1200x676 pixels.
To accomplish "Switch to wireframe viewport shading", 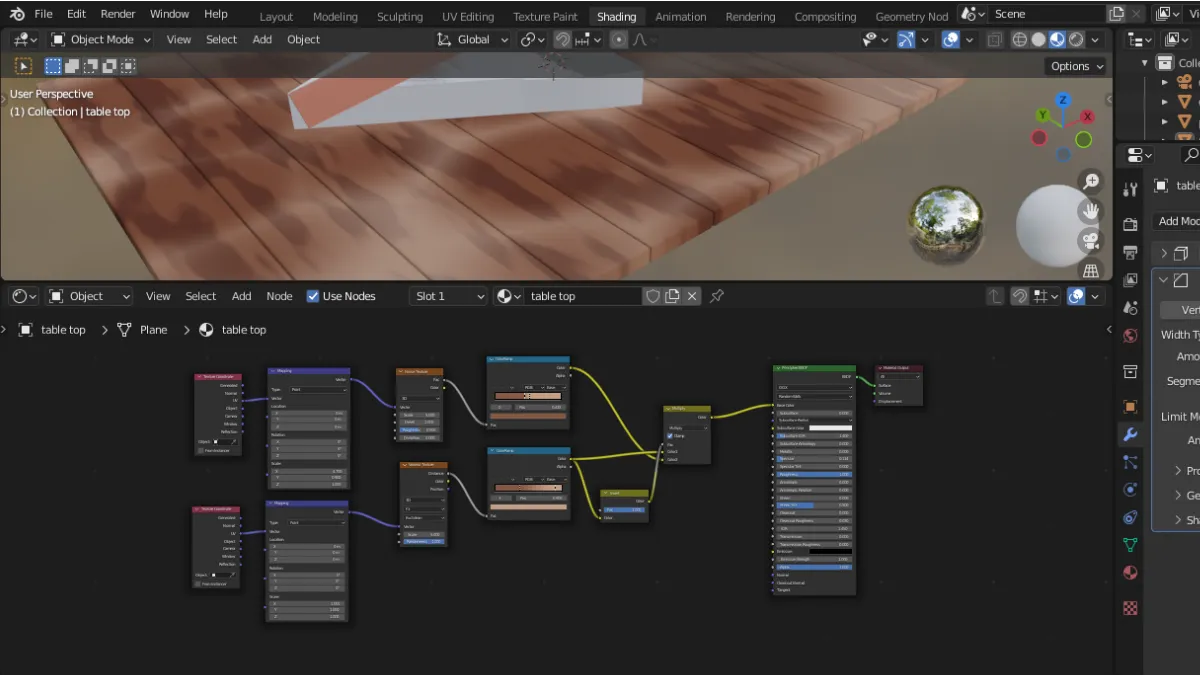I will pyautogui.click(x=1020, y=39).
